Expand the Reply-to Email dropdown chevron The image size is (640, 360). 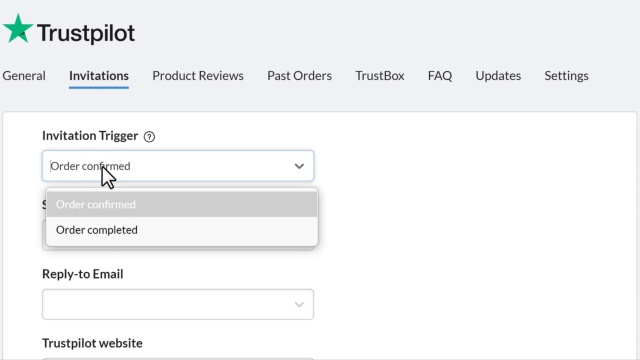(299, 304)
